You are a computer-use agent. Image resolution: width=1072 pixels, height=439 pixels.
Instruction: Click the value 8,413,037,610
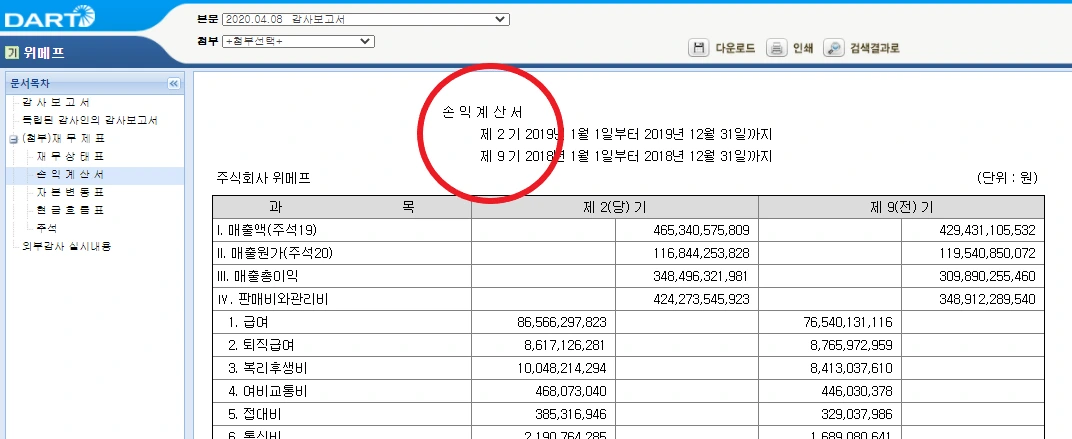point(852,369)
